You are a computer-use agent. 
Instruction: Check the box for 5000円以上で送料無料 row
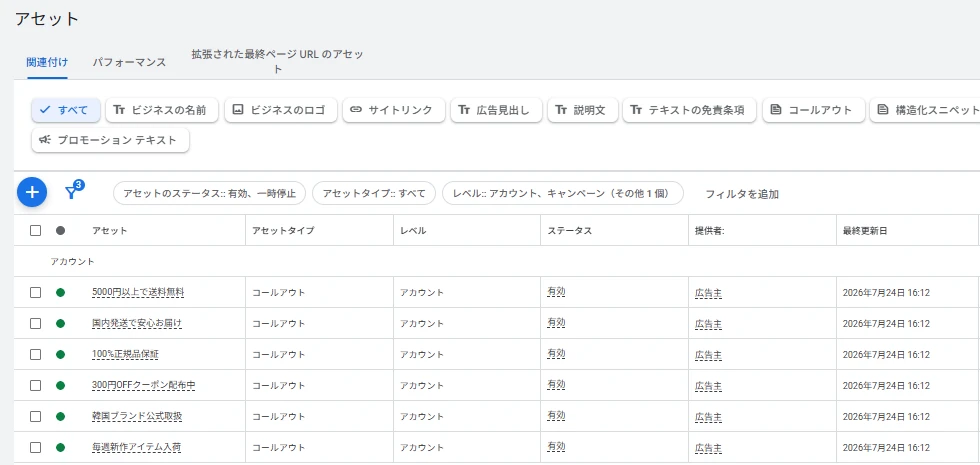36,292
